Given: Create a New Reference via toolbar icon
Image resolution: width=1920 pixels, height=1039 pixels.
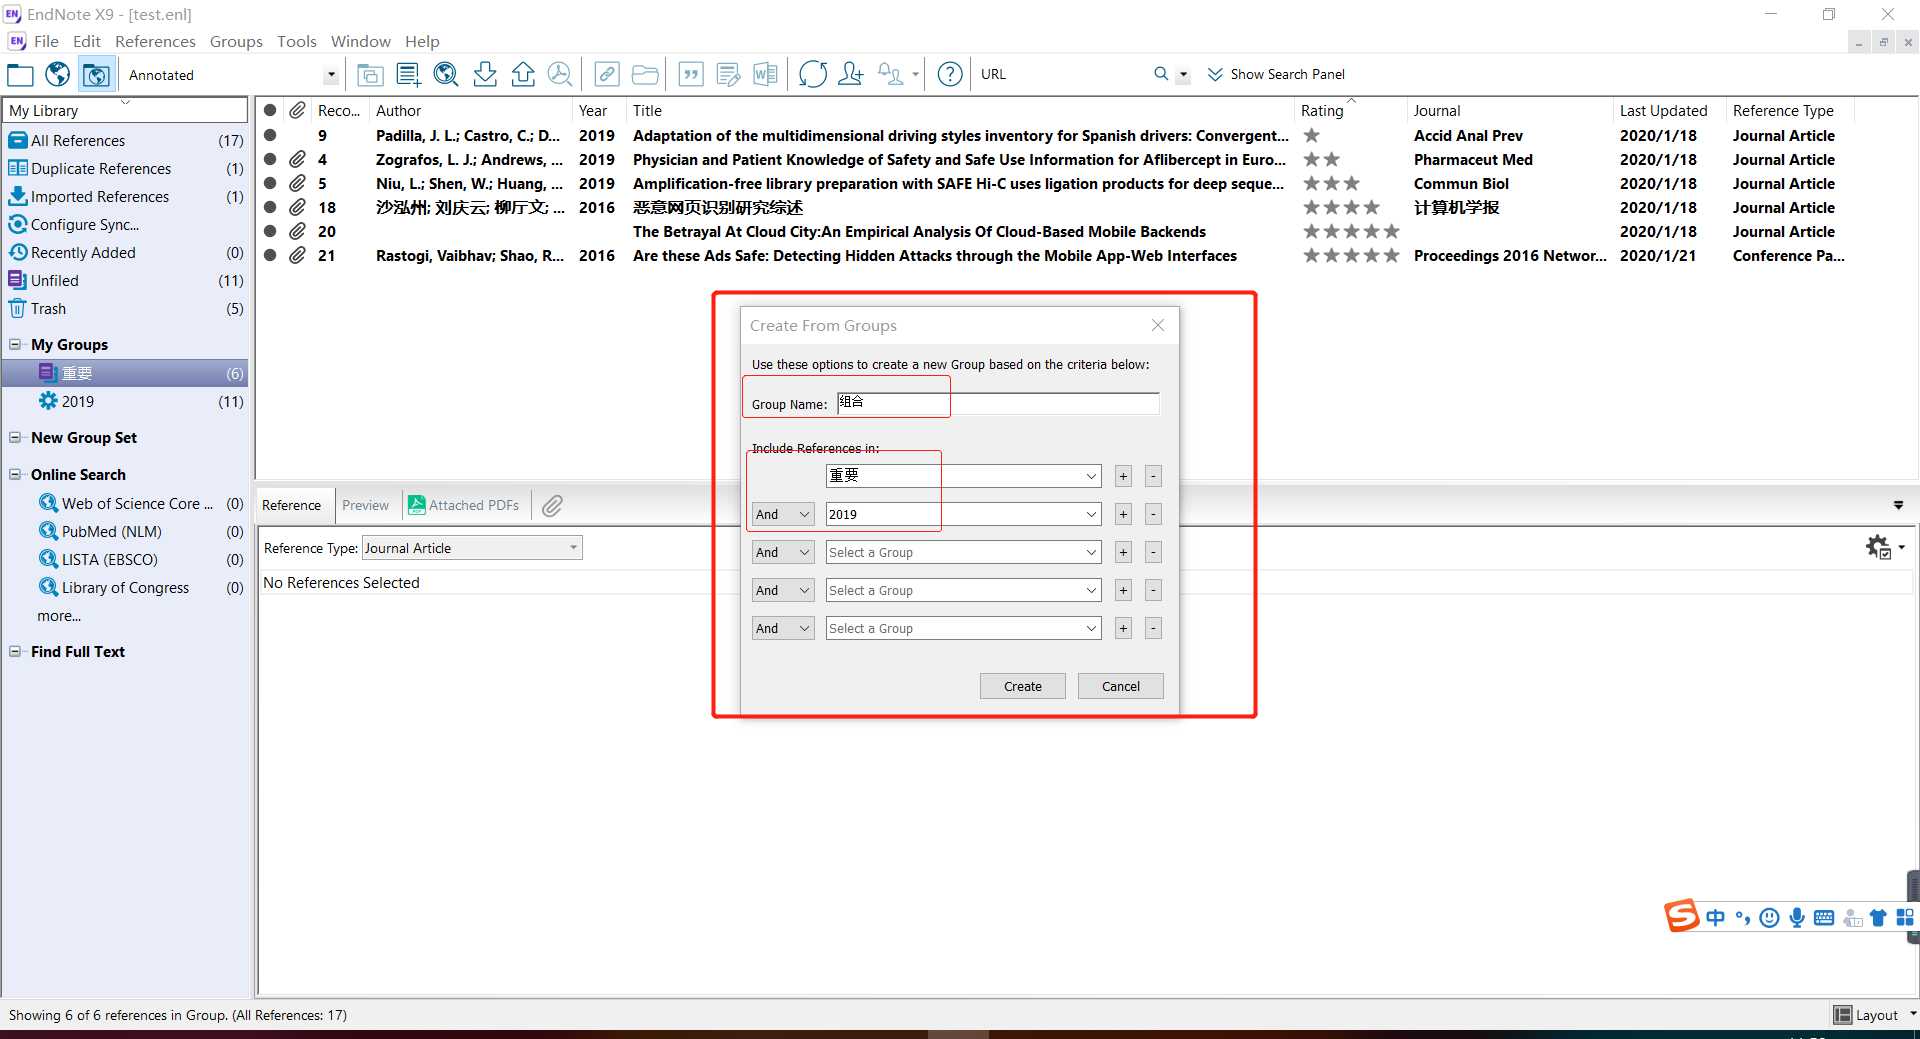Looking at the screenshot, I should (408, 74).
